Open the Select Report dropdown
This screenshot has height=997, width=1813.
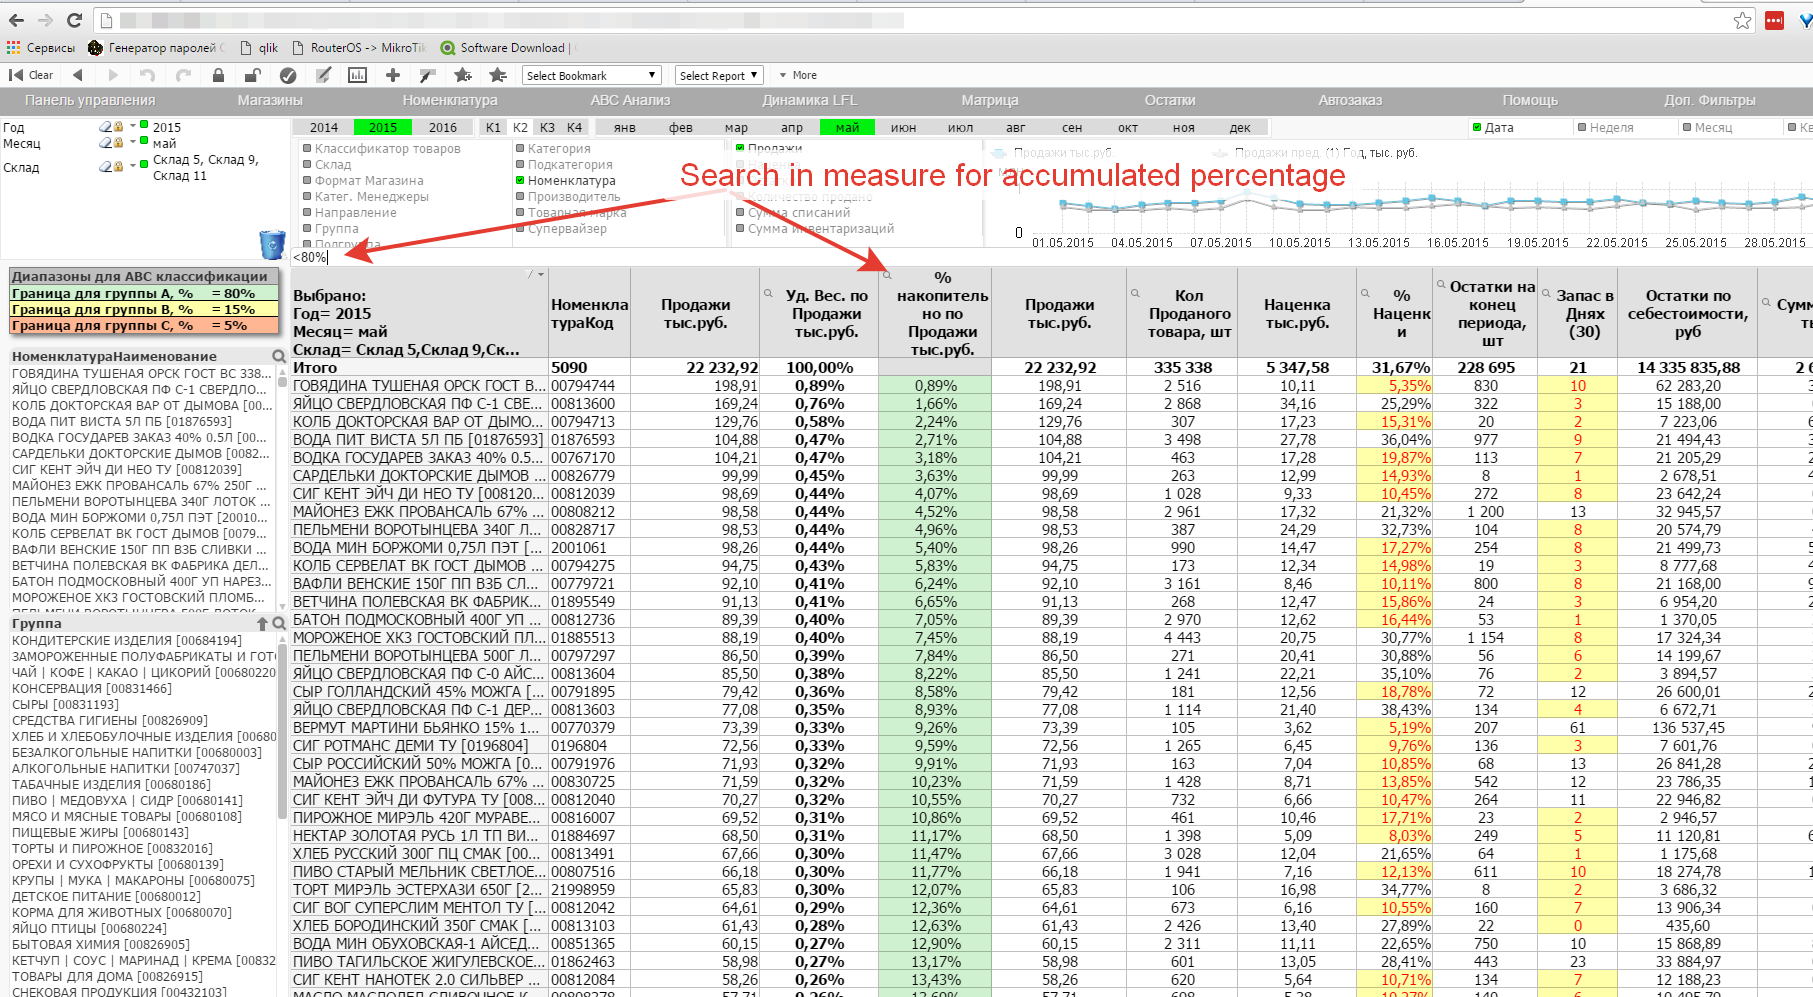tap(719, 76)
